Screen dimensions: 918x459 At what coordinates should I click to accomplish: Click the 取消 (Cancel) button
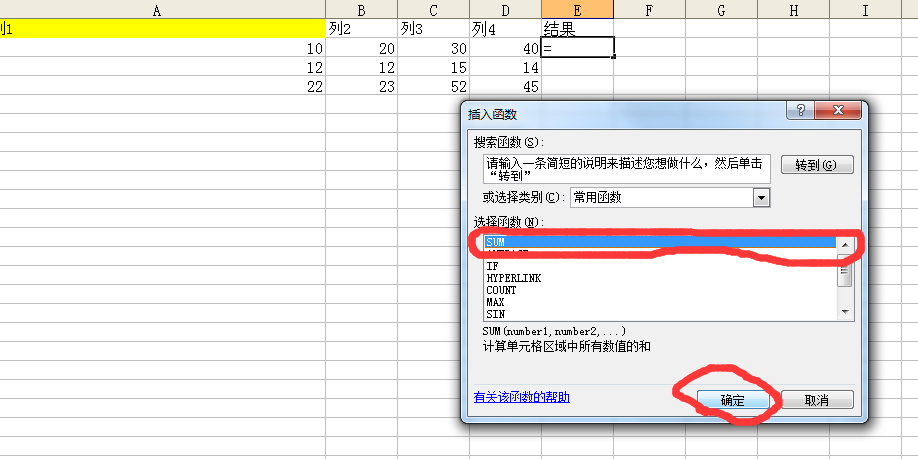click(817, 400)
